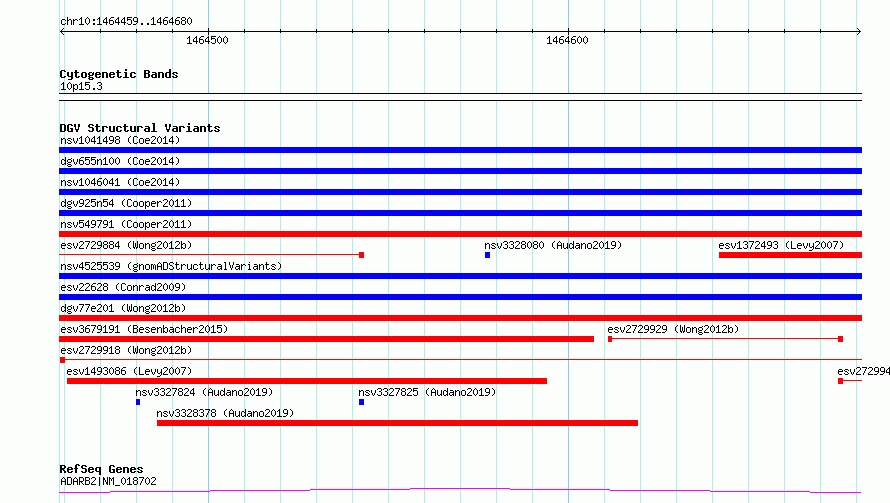Click the DGV Structural Variants track title
The width and height of the screenshot is (890, 503).
(x=140, y=128)
